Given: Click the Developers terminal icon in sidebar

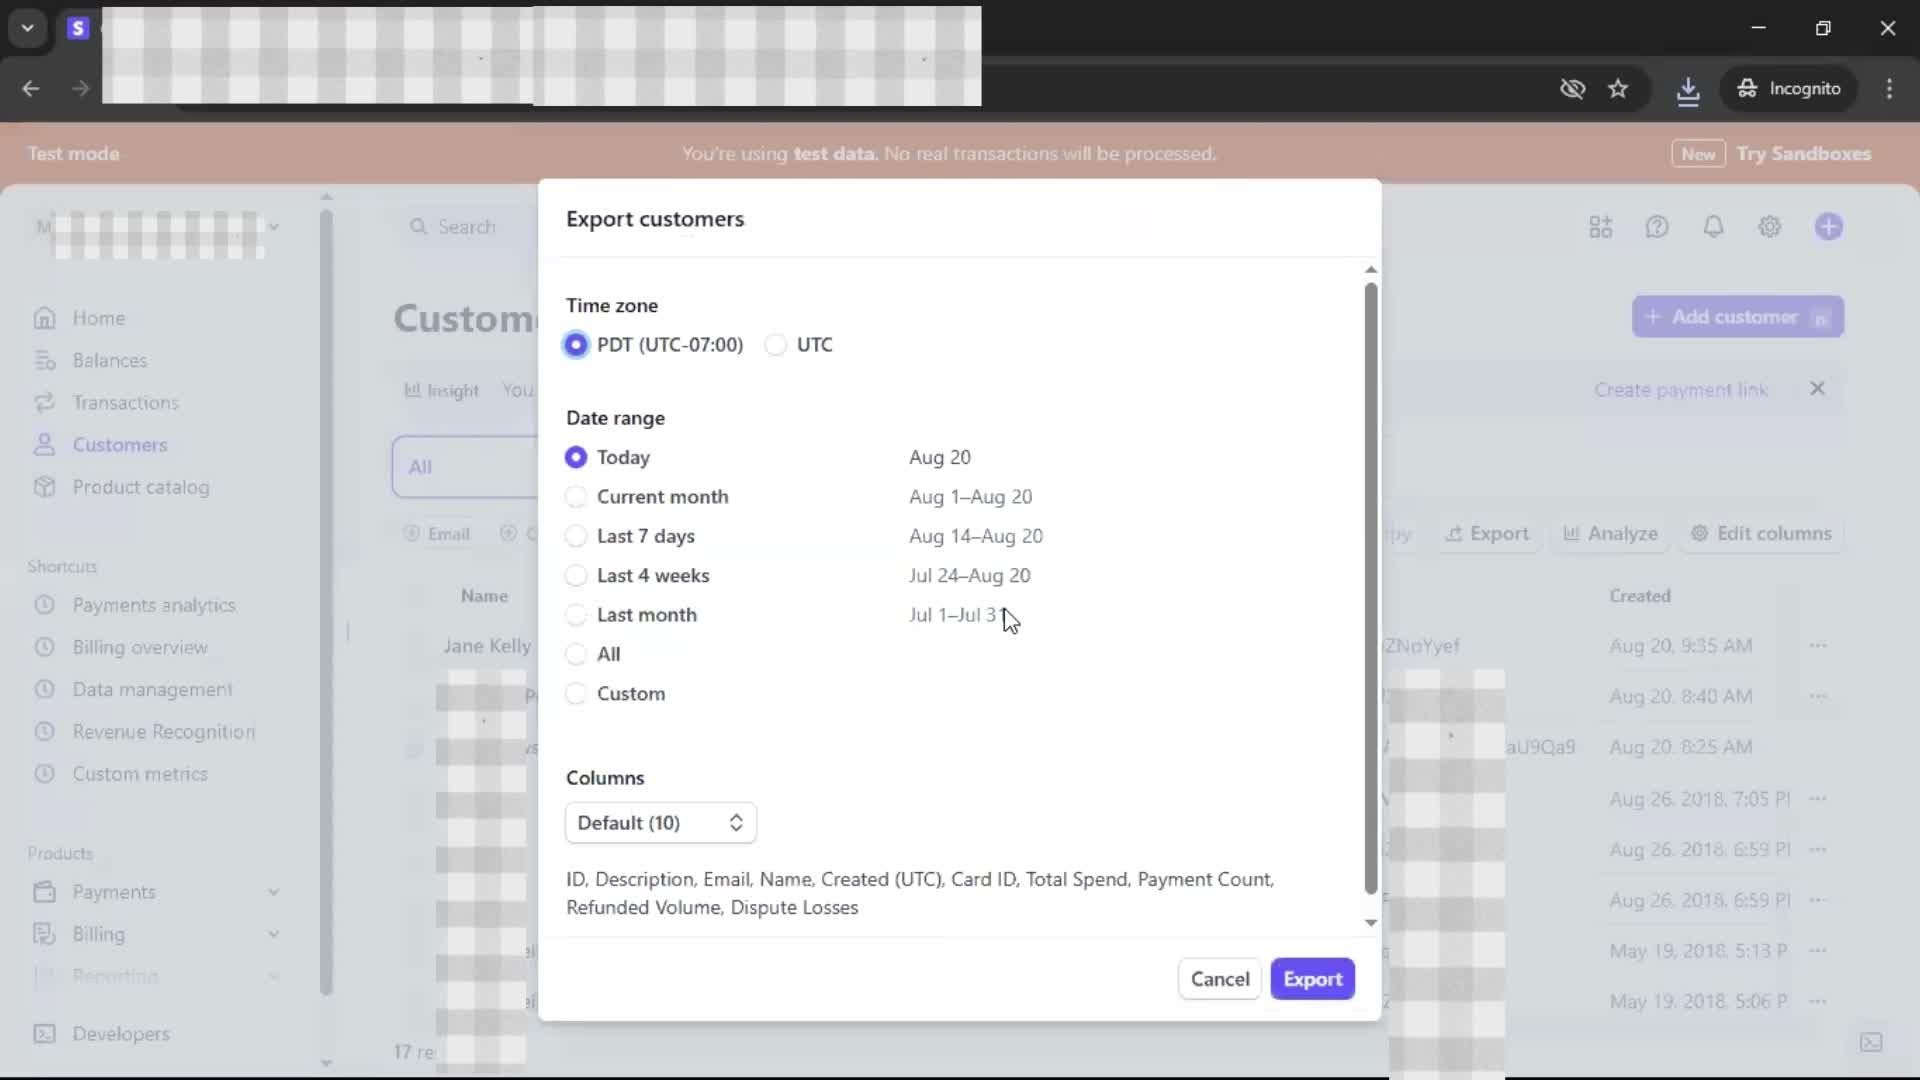Looking at the screenshot, I should click(x=45, y=1034).
